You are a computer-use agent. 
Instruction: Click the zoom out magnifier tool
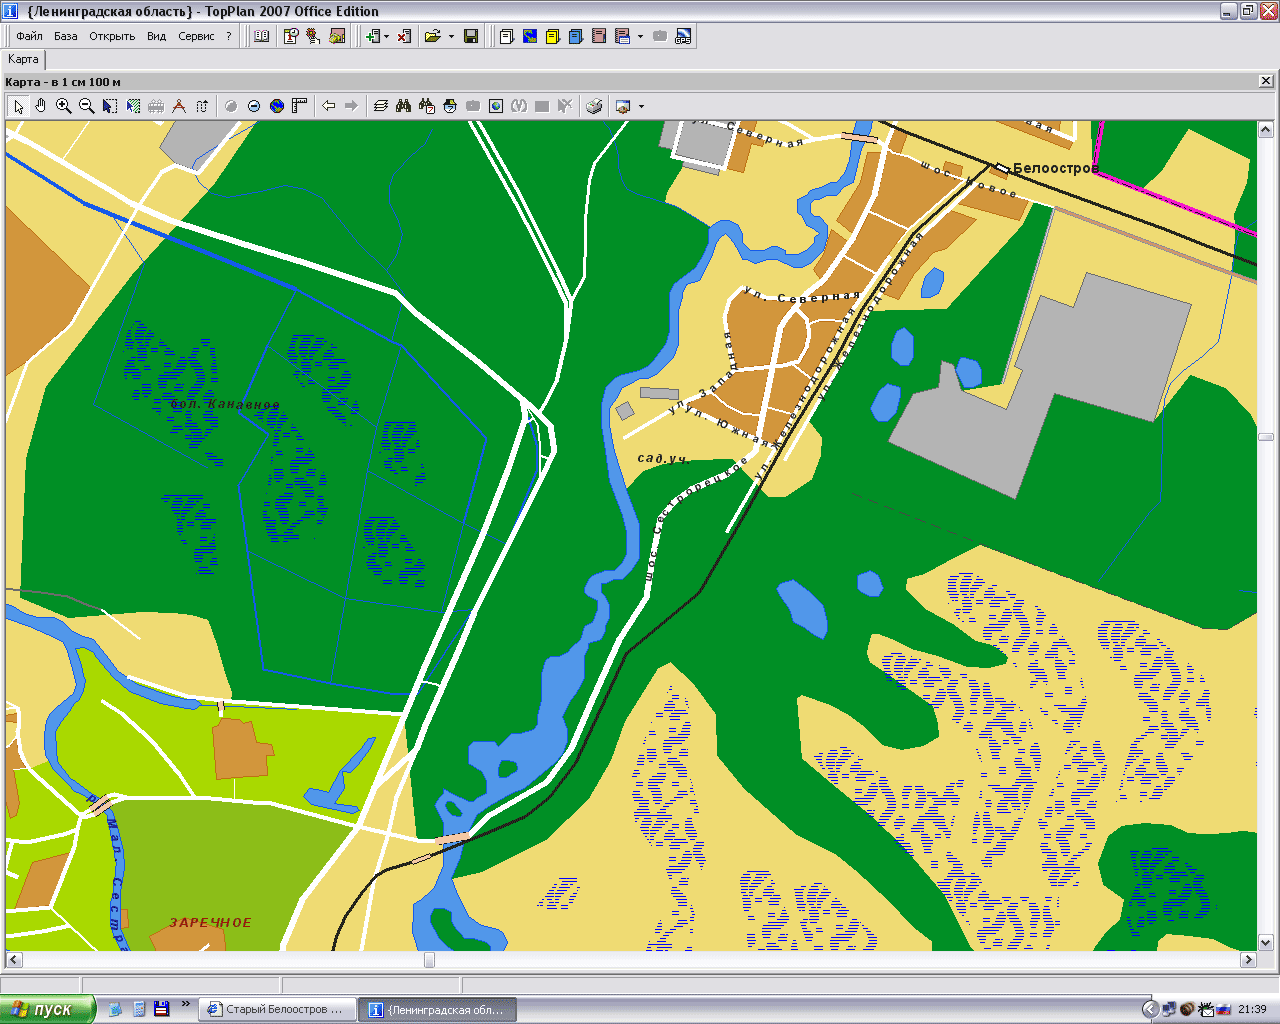[x=87, y=106]
